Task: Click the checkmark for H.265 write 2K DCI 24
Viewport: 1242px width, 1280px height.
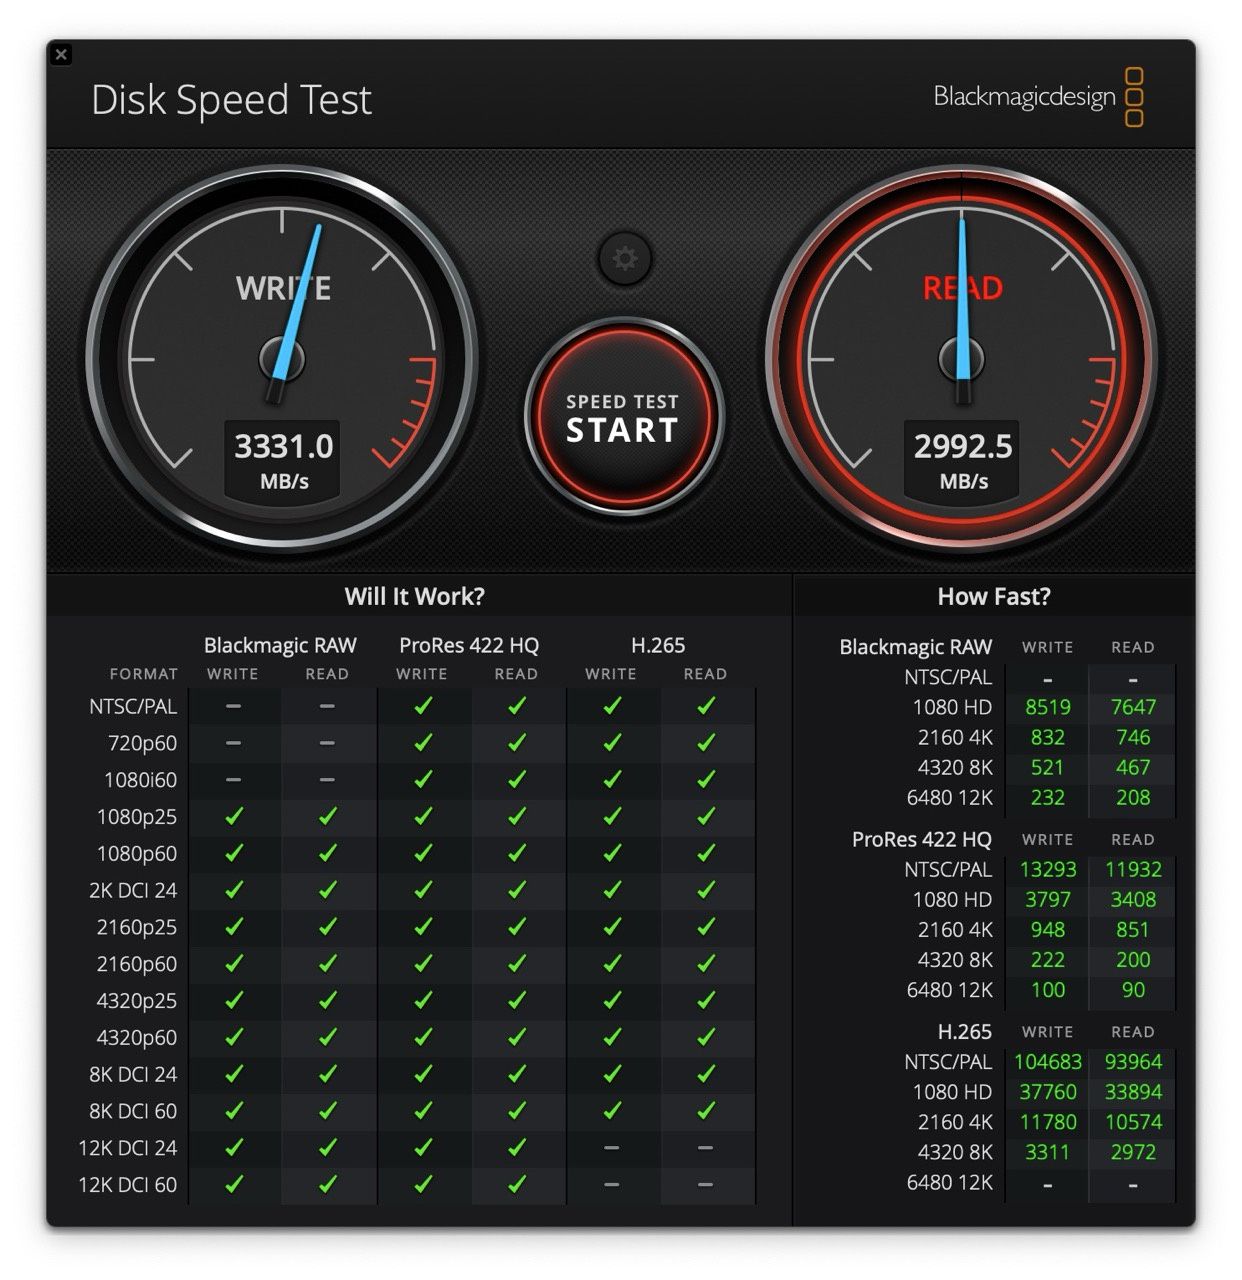Action: click(612, 890)
